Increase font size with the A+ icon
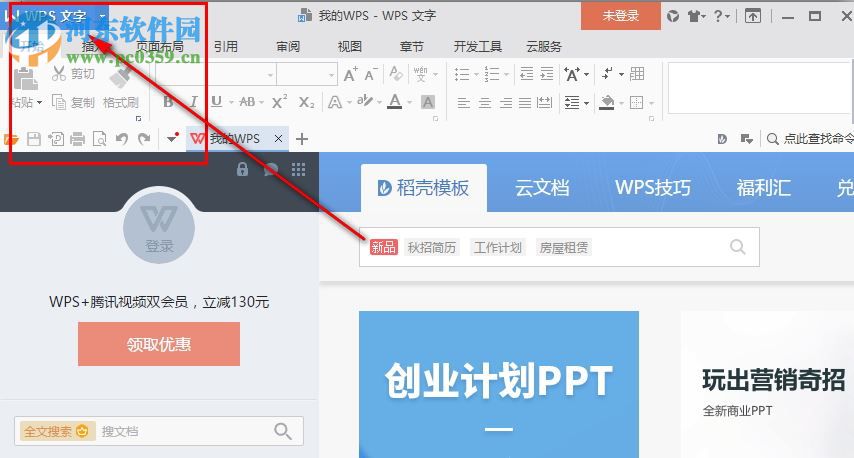Viewport: 854px width, 458px height. coord(350,74)
